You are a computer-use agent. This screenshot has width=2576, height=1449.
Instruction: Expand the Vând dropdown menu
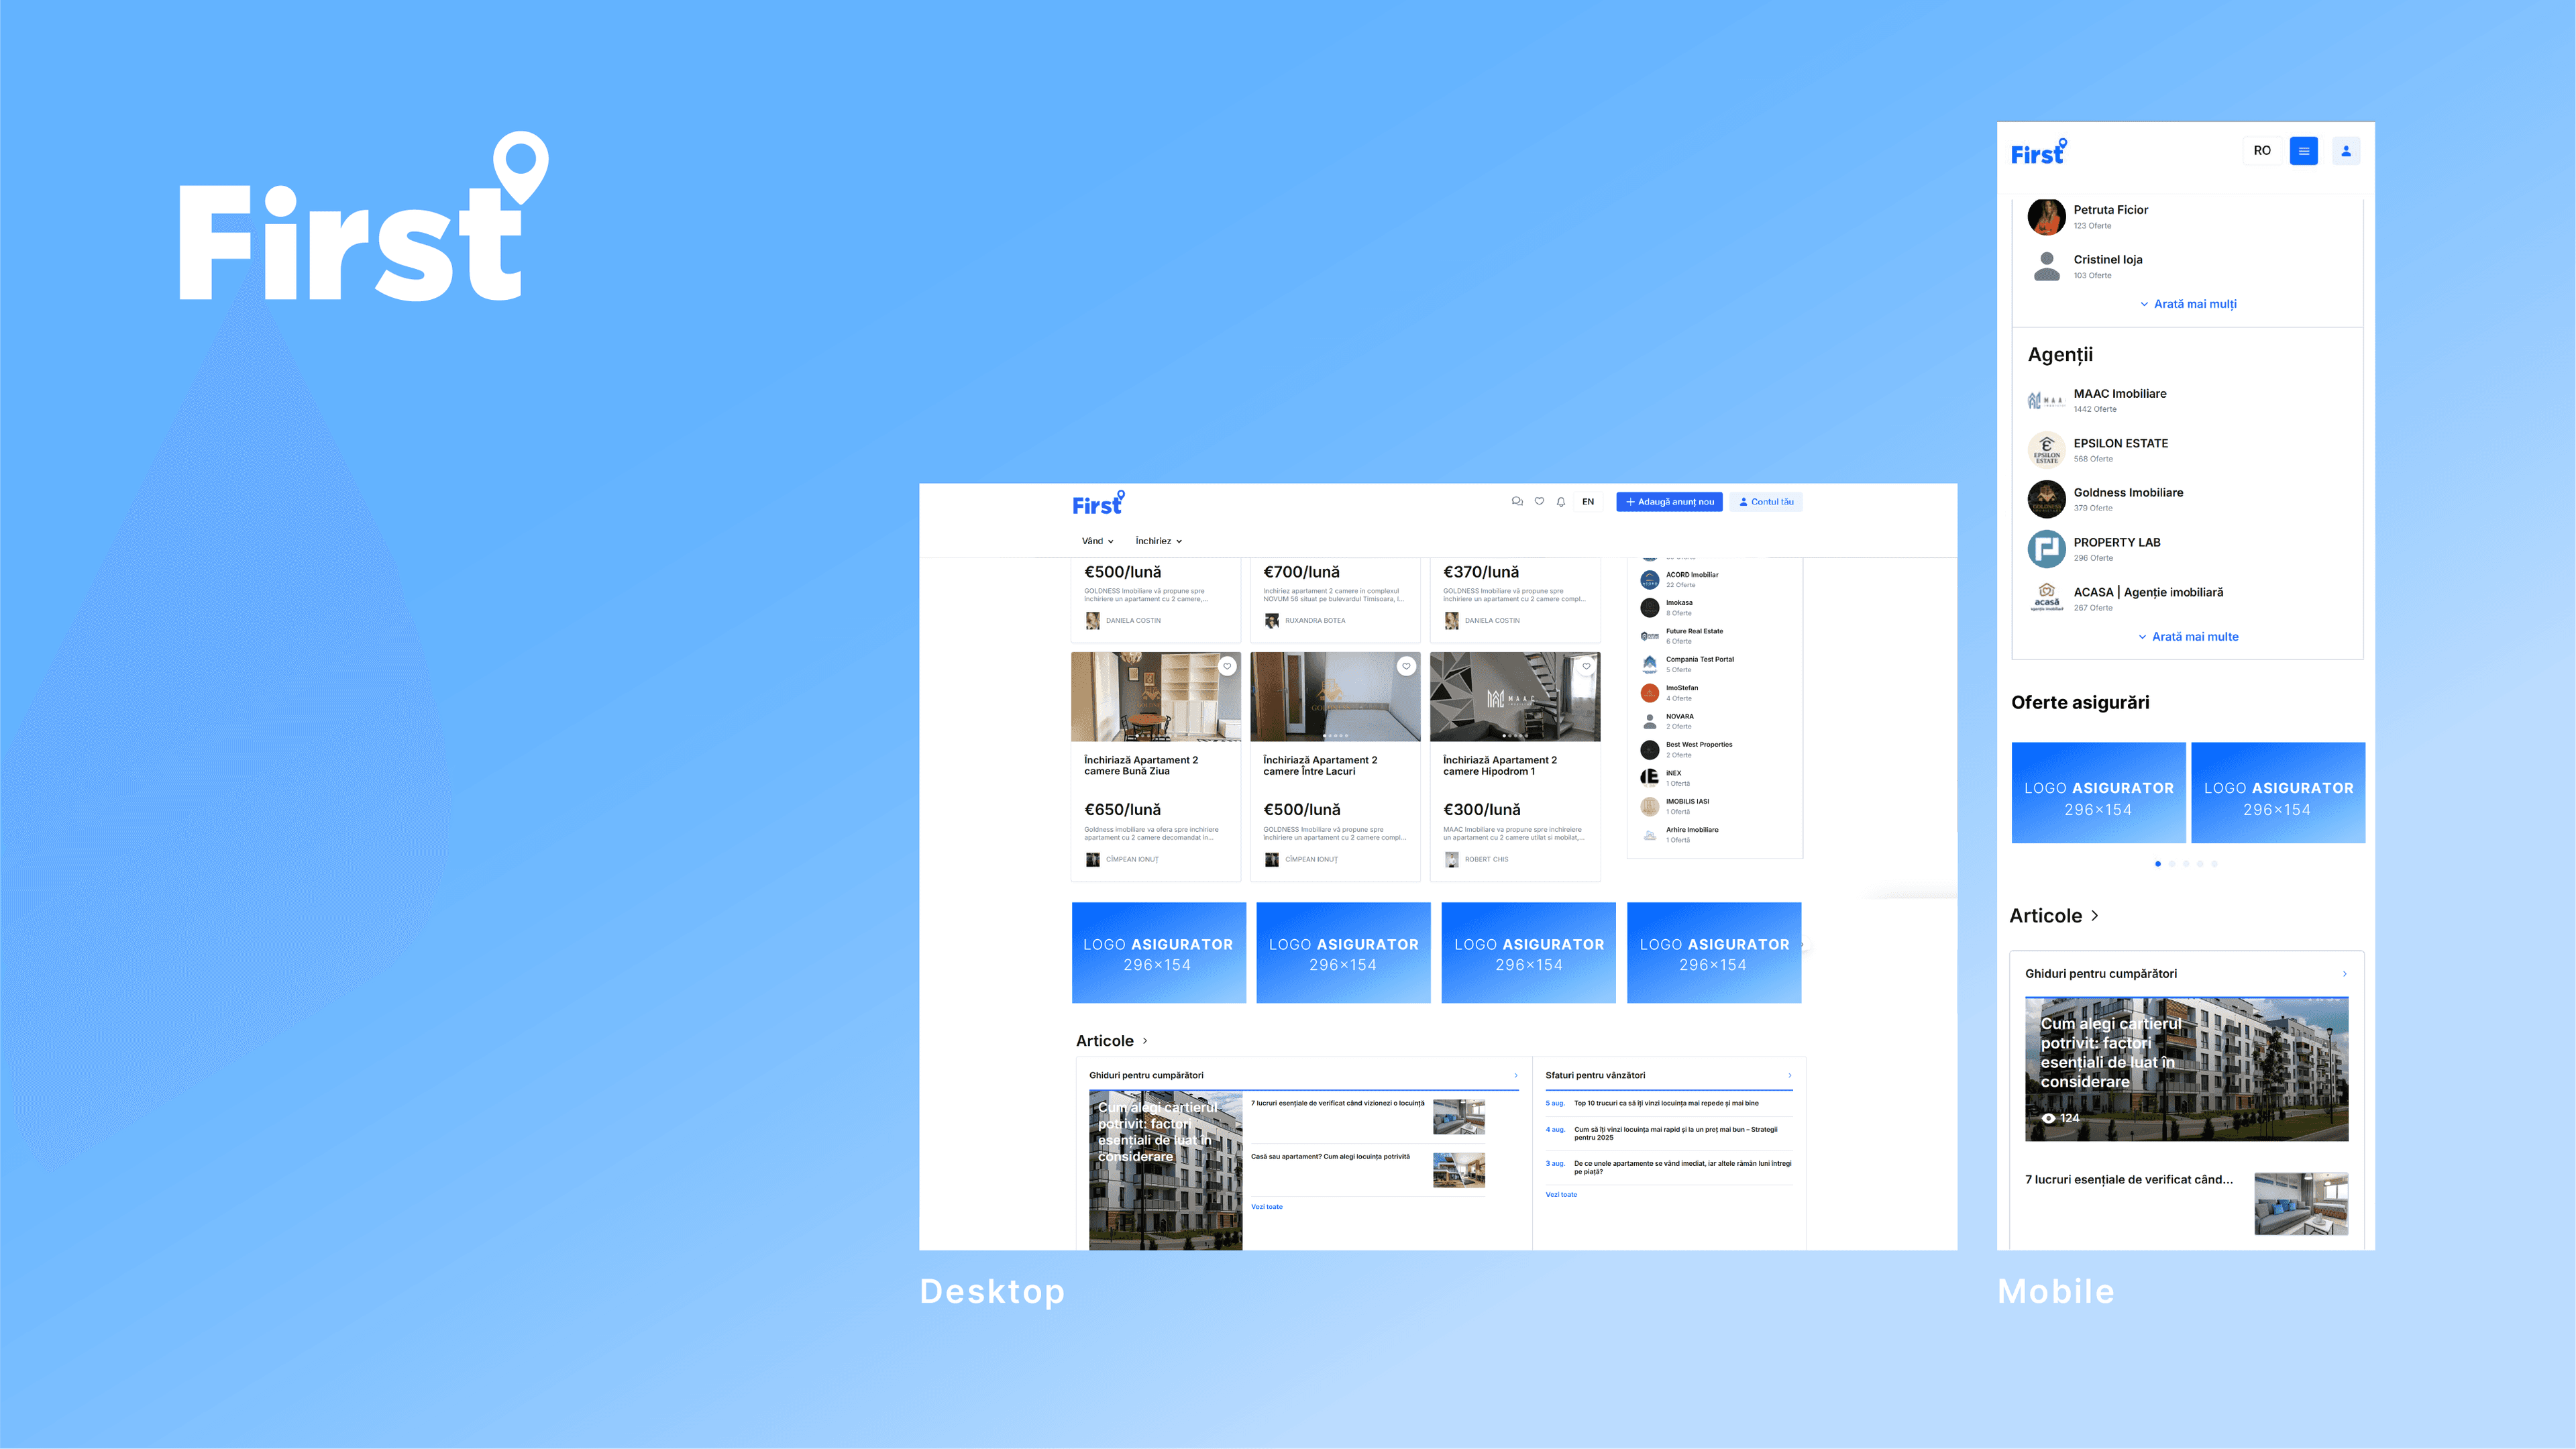pyautogui.click(x=1097, y=541)
